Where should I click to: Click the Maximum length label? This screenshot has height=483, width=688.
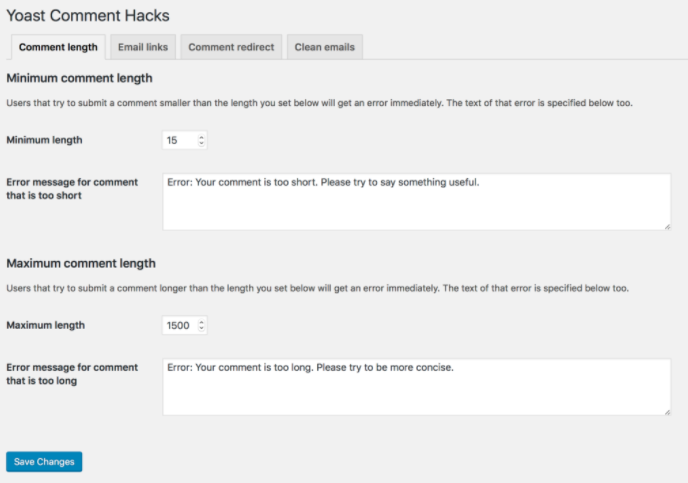pyautogui.click(x=46, y=325)
